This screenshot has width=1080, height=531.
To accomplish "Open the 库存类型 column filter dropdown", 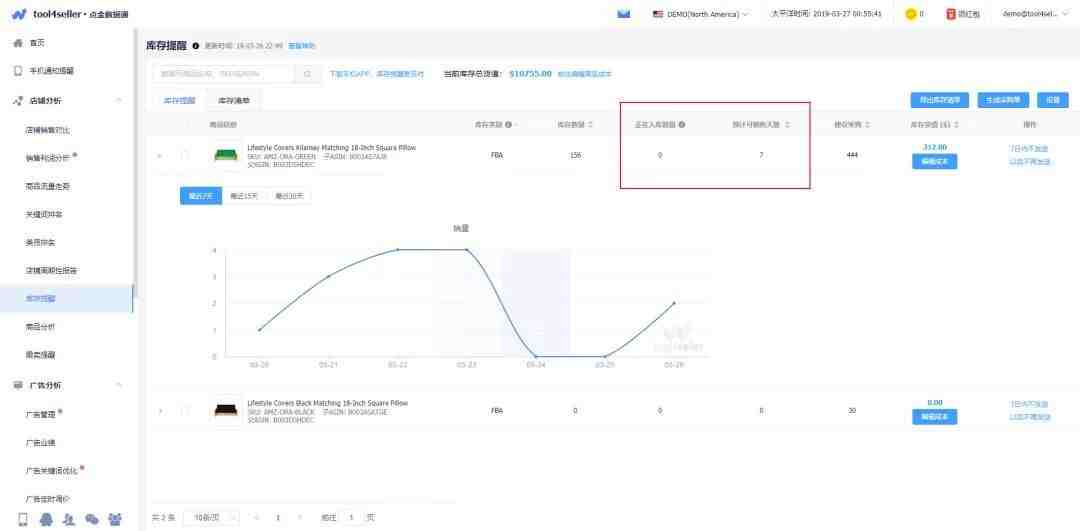I will point(515,125).
